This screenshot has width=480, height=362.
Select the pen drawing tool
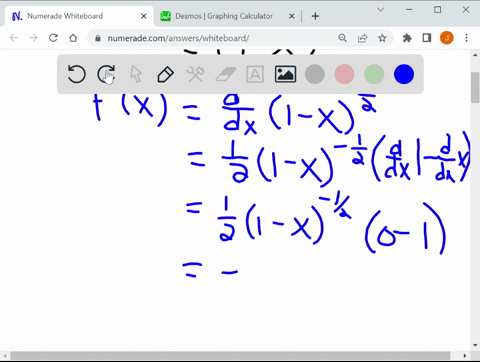(x=165, y=74)
